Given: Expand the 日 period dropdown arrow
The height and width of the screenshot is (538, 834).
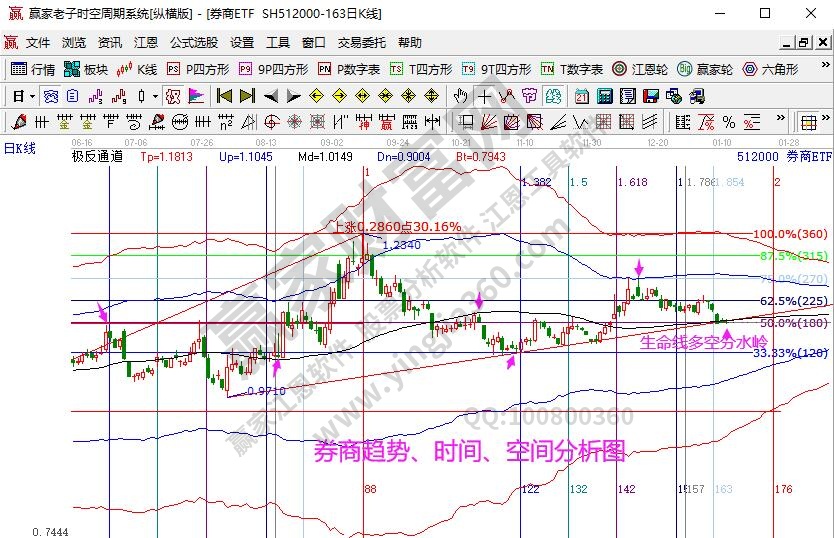Looking at the screenshot, I should (x=32, y=96).
